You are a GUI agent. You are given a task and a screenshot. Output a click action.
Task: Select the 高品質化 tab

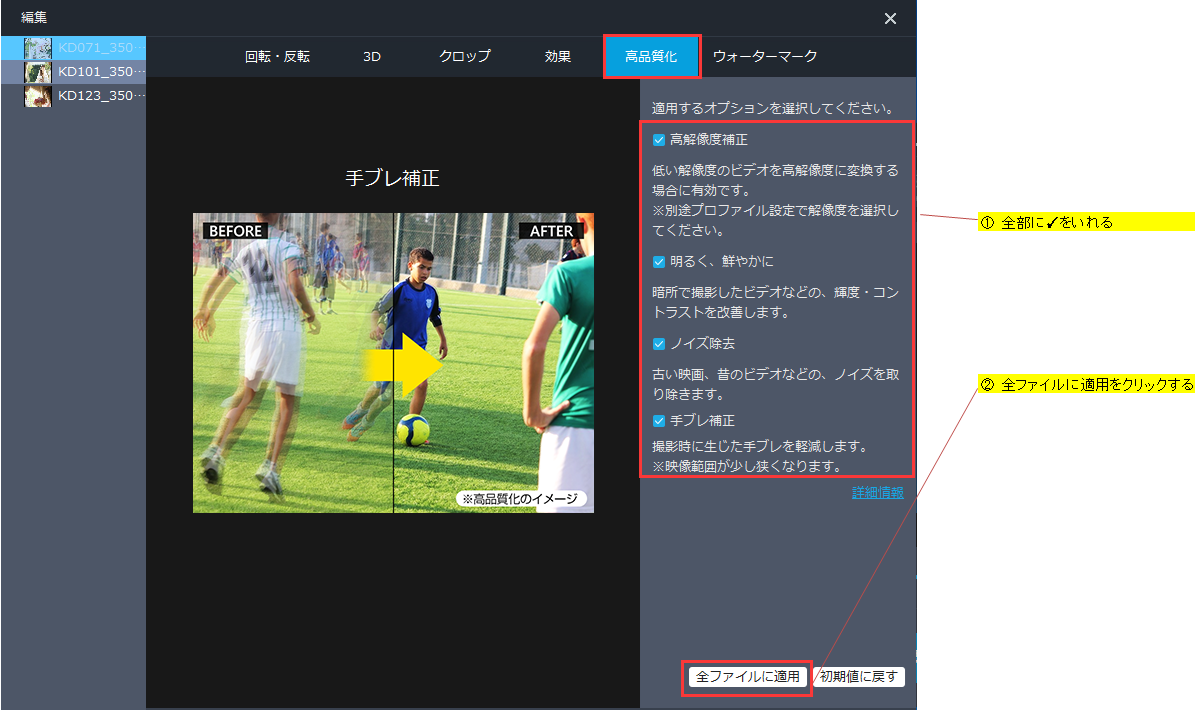tap(651, 57)
